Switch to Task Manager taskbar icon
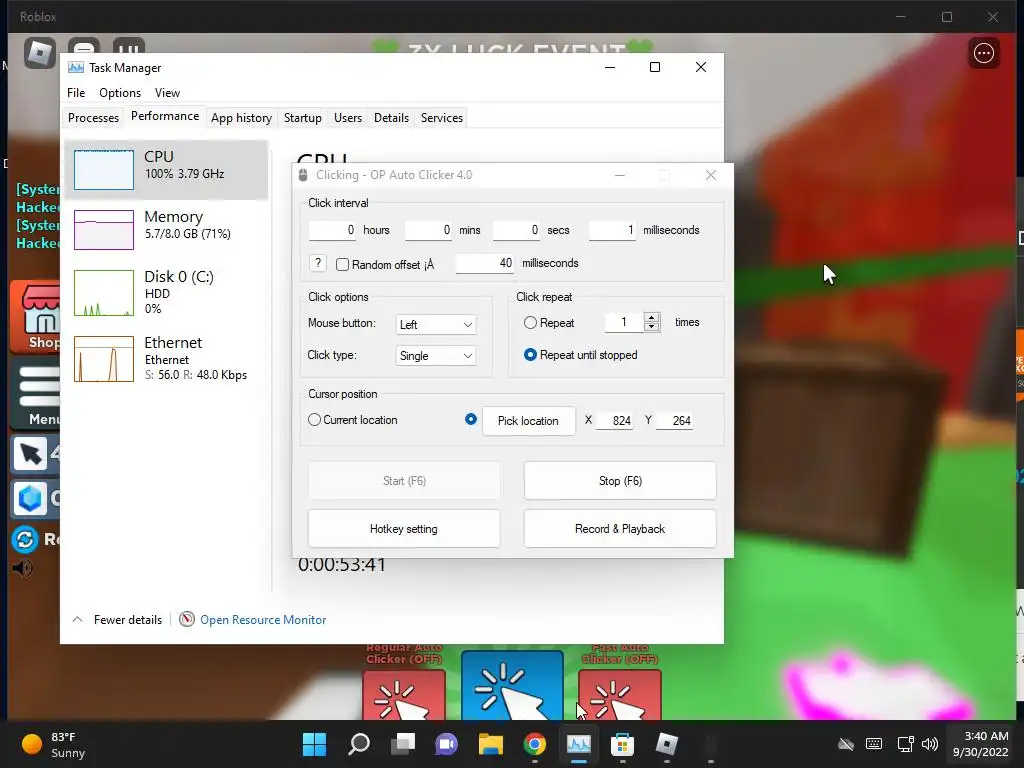The width and height of the screenshot is (1024, 768). (x=579, y=744)
